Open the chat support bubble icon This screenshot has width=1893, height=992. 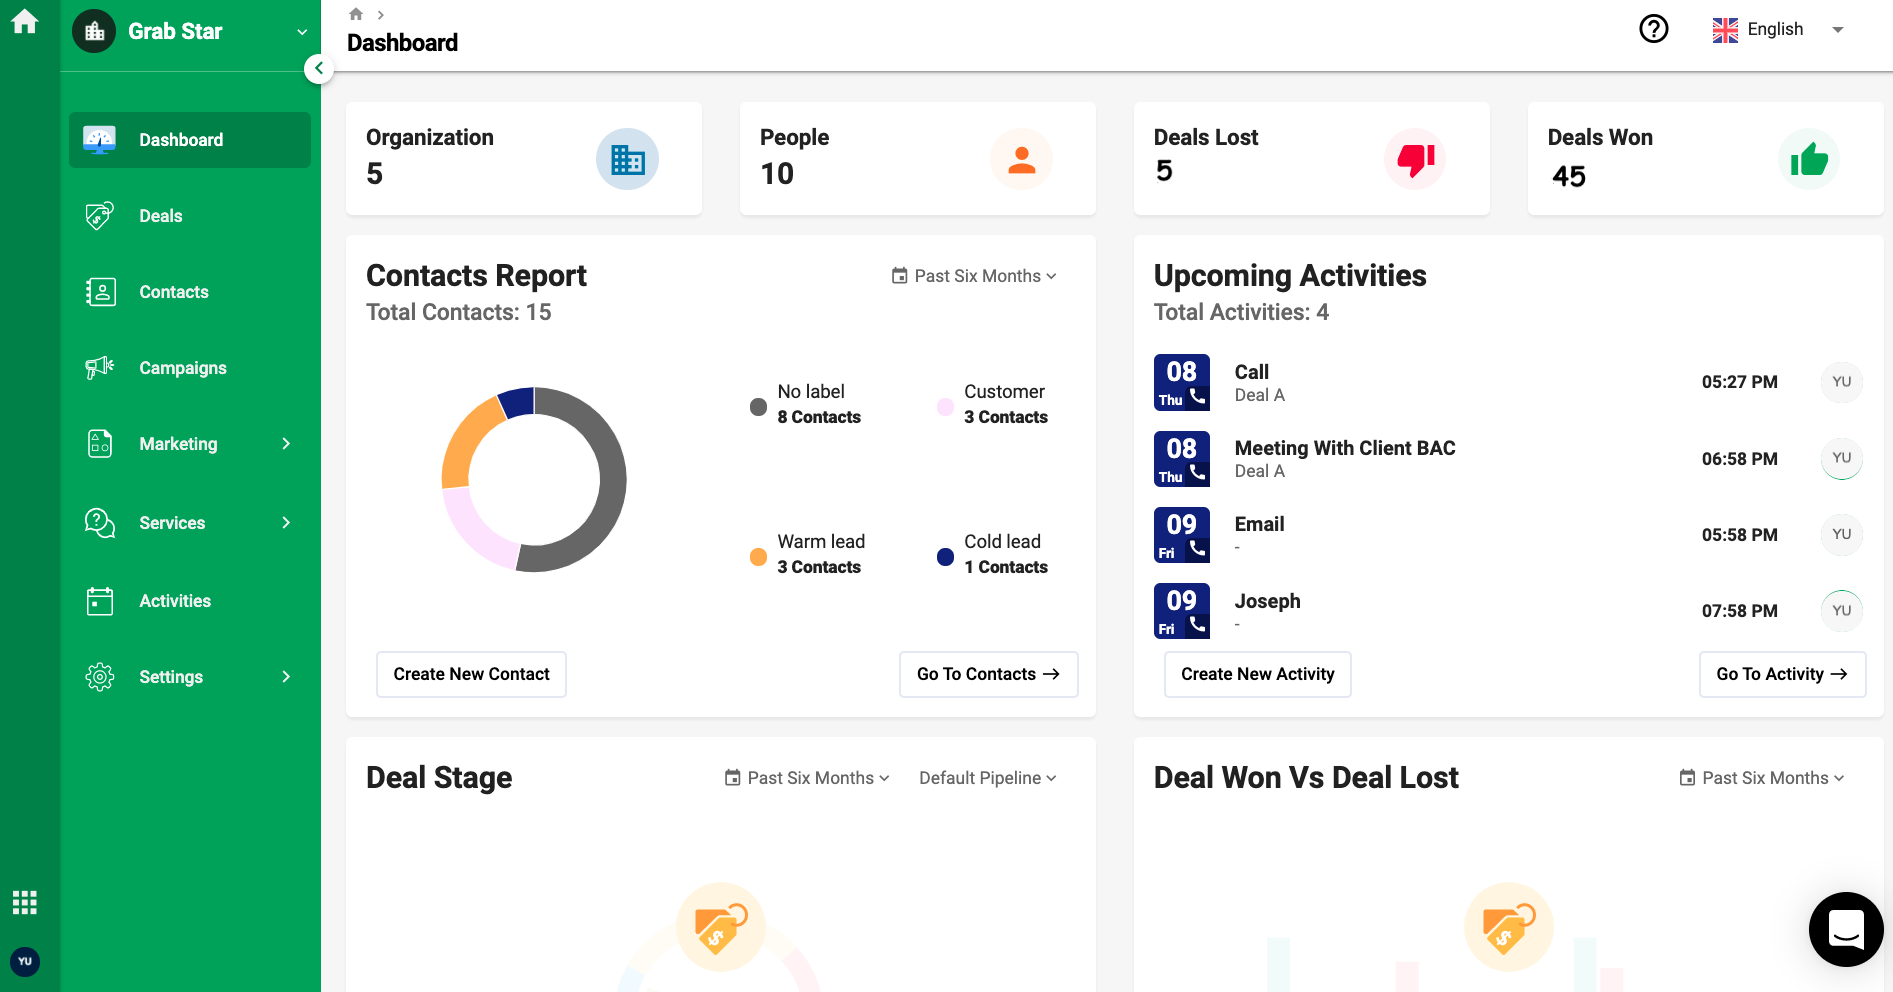(1845, 929)
